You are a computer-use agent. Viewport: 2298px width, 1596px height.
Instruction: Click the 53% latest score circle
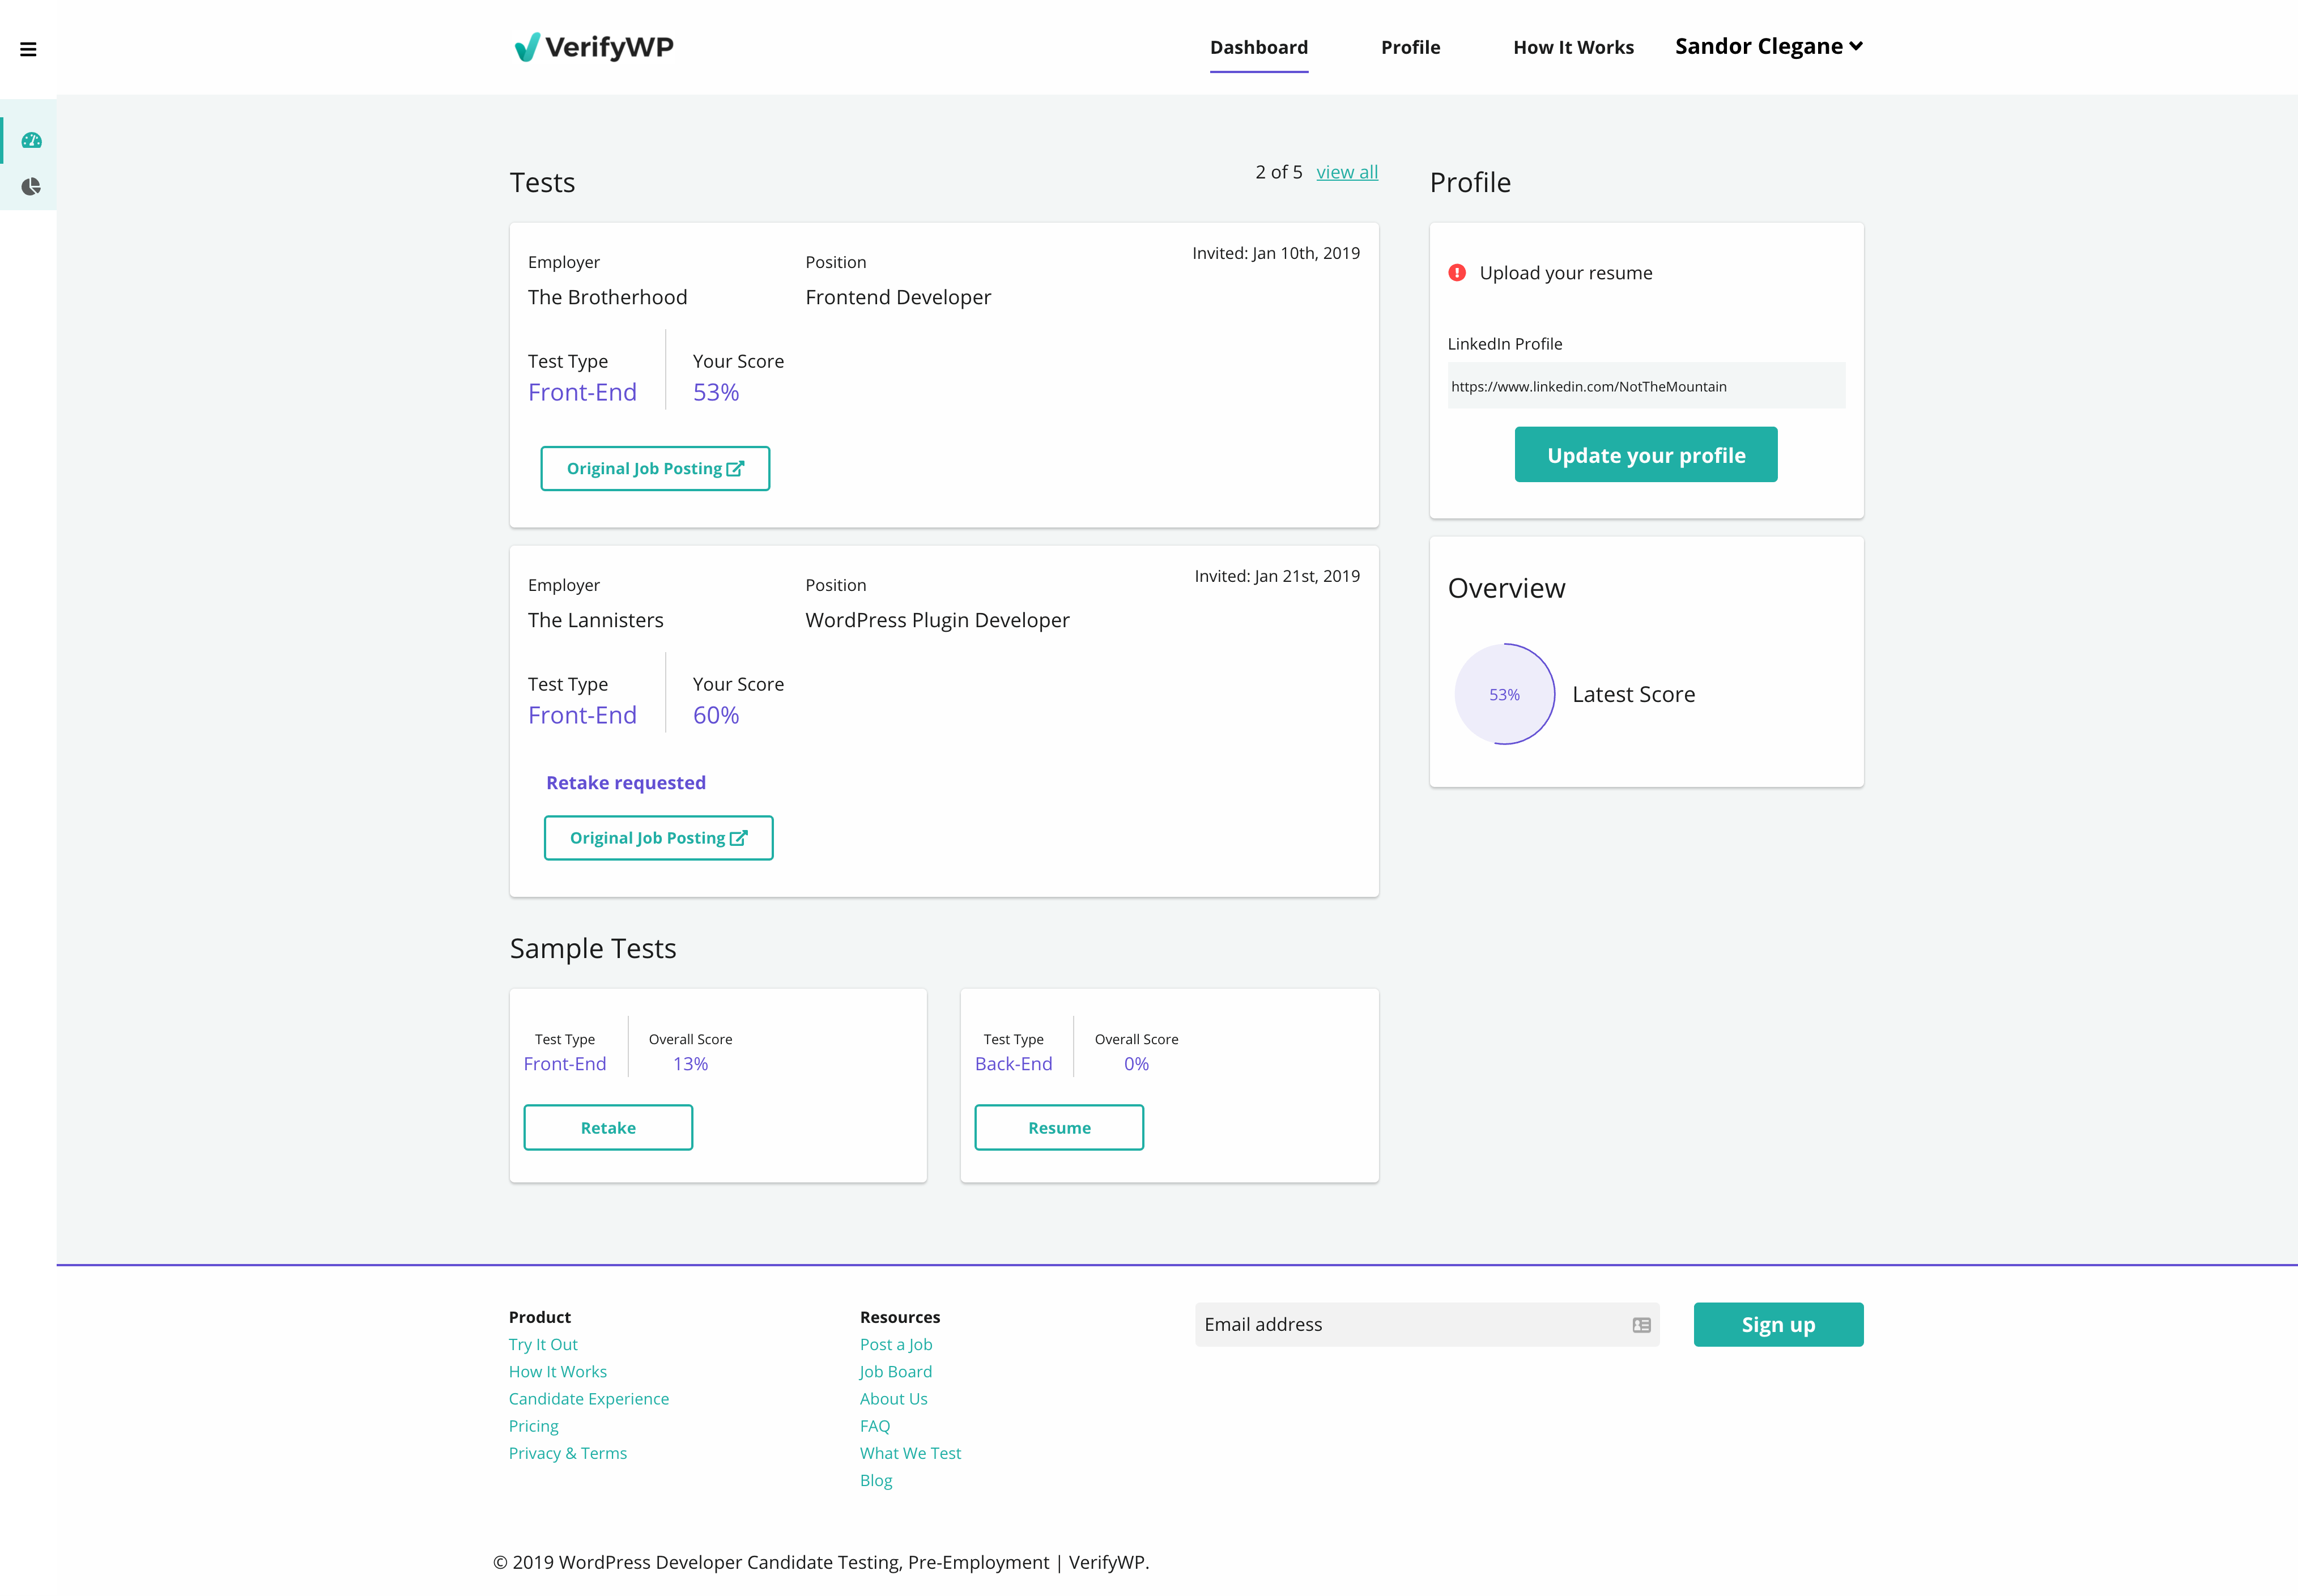pos(1504,694)
